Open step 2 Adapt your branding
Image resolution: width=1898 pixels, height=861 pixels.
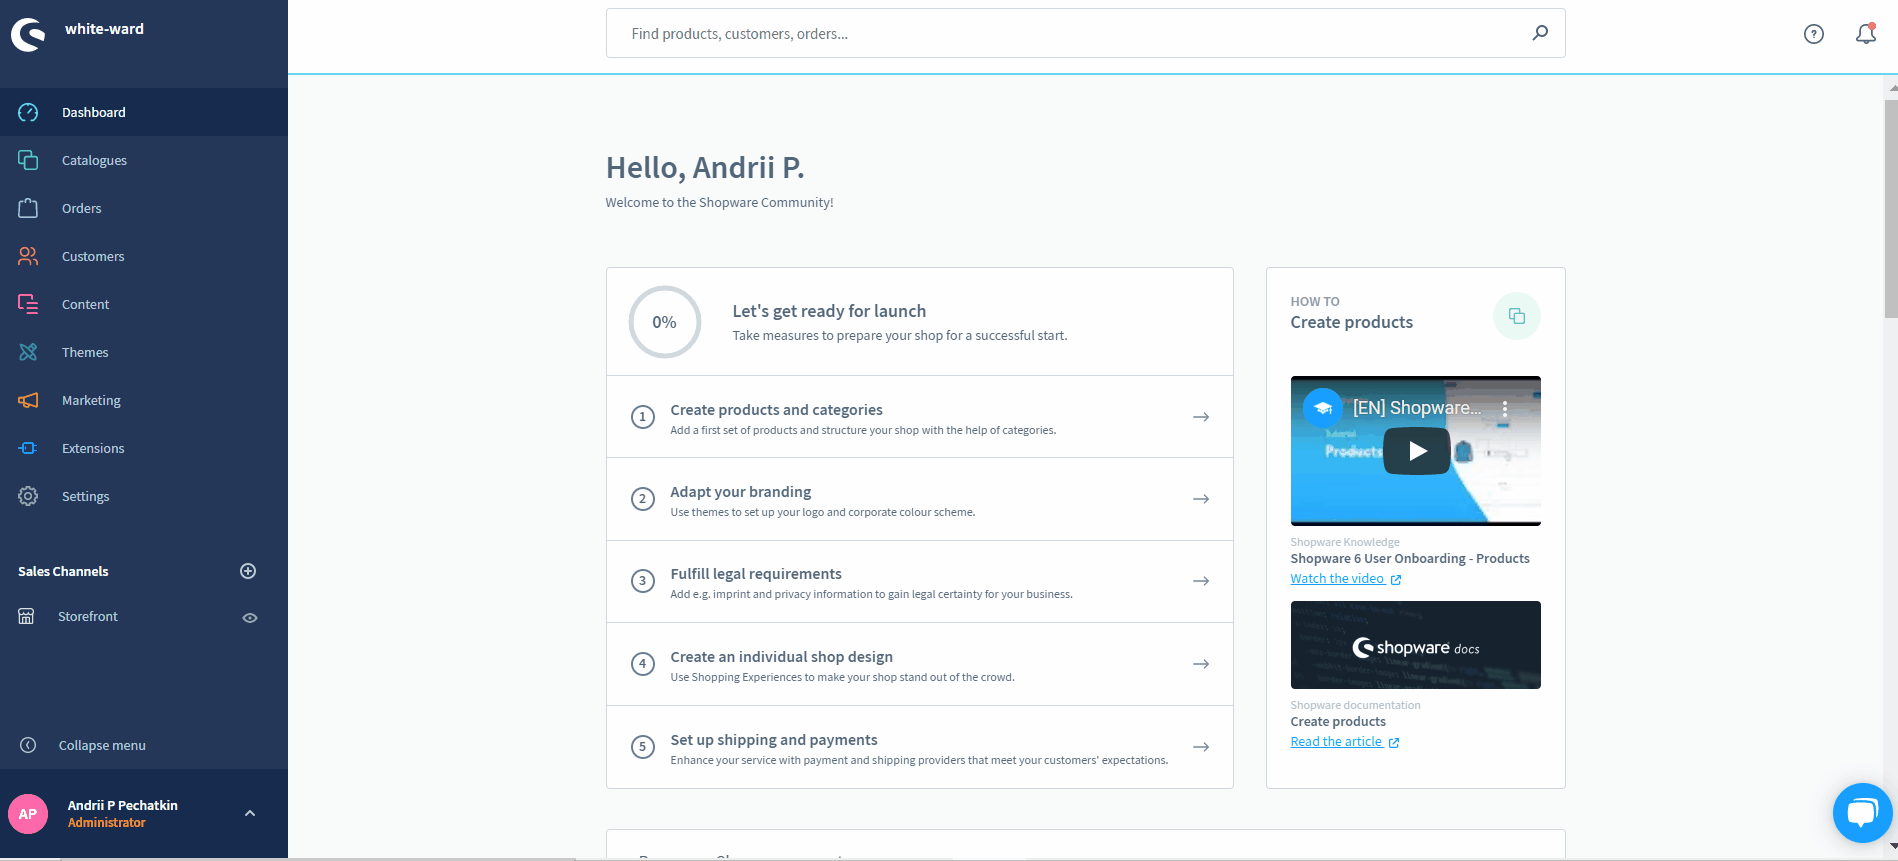920,499
